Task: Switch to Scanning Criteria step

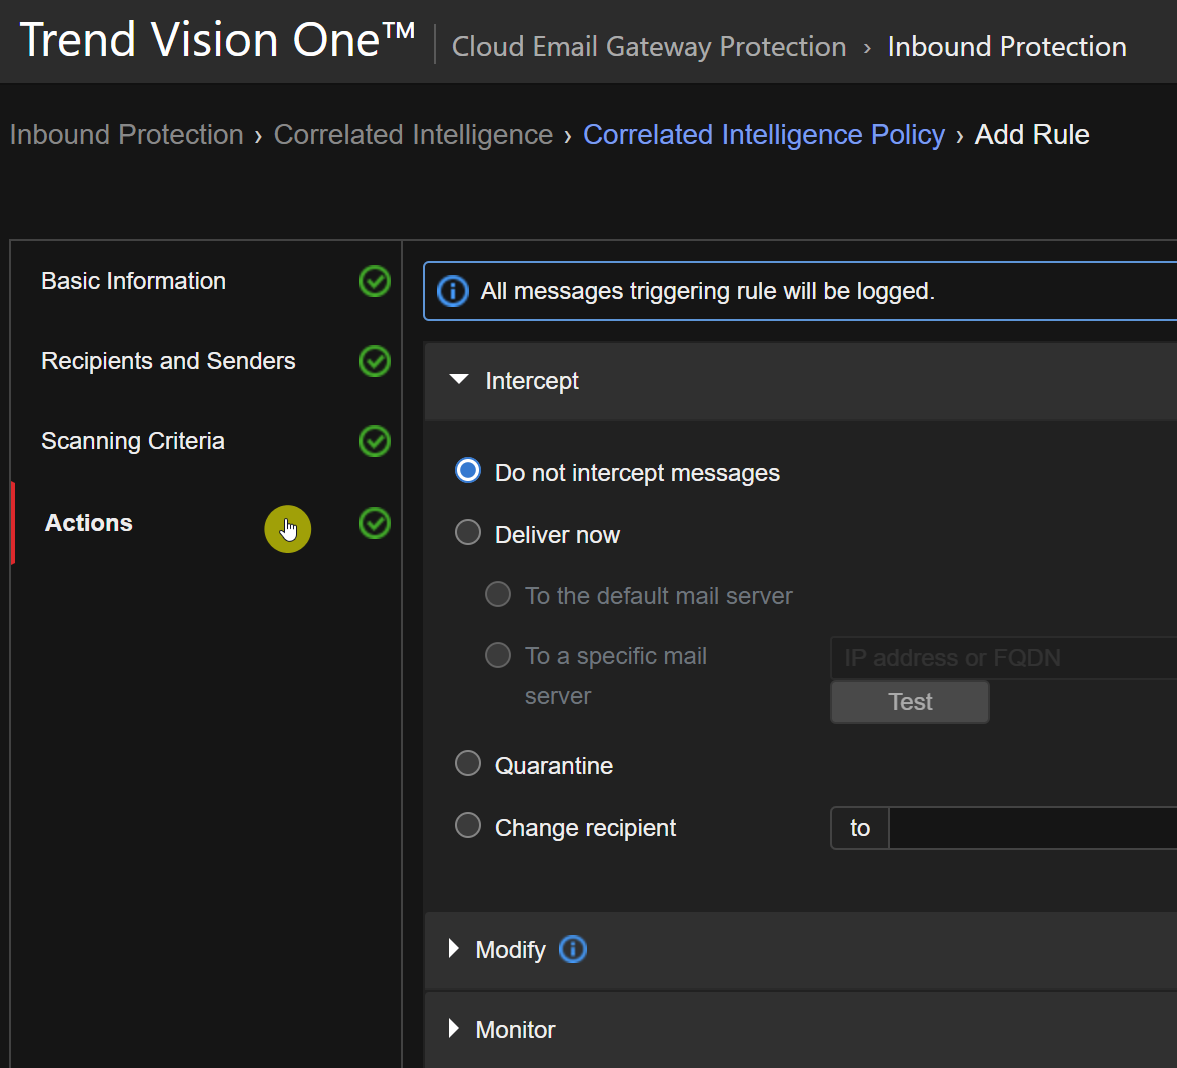Action: coord(133,441)
